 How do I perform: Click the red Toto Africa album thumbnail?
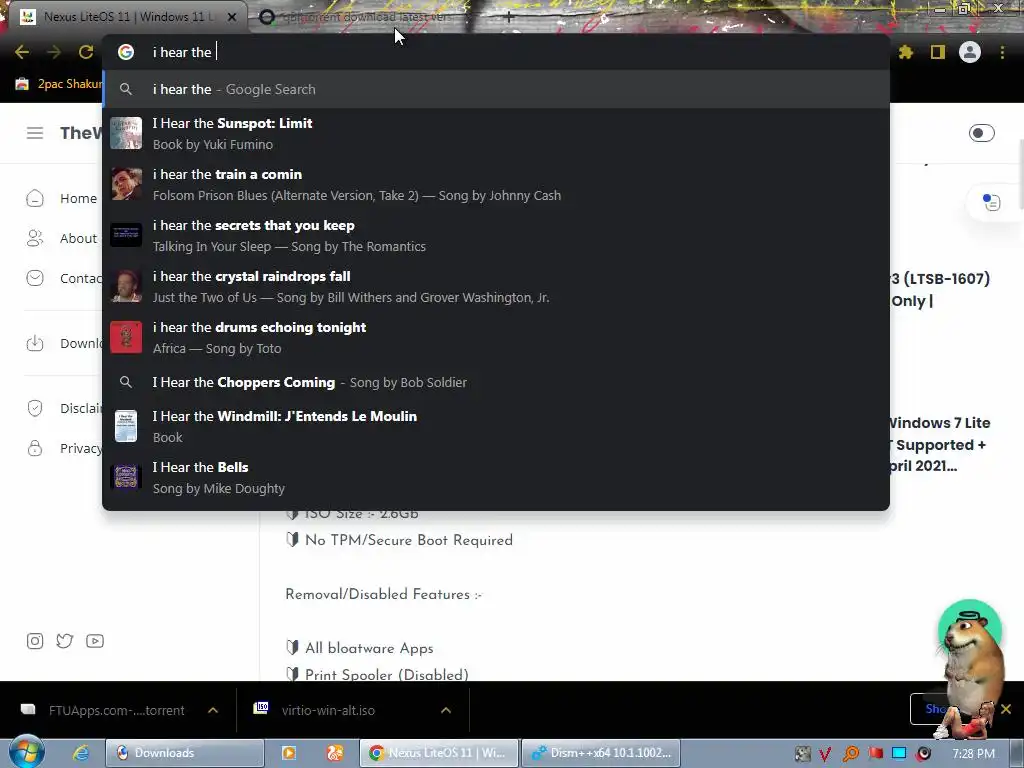tap(126, 337)
